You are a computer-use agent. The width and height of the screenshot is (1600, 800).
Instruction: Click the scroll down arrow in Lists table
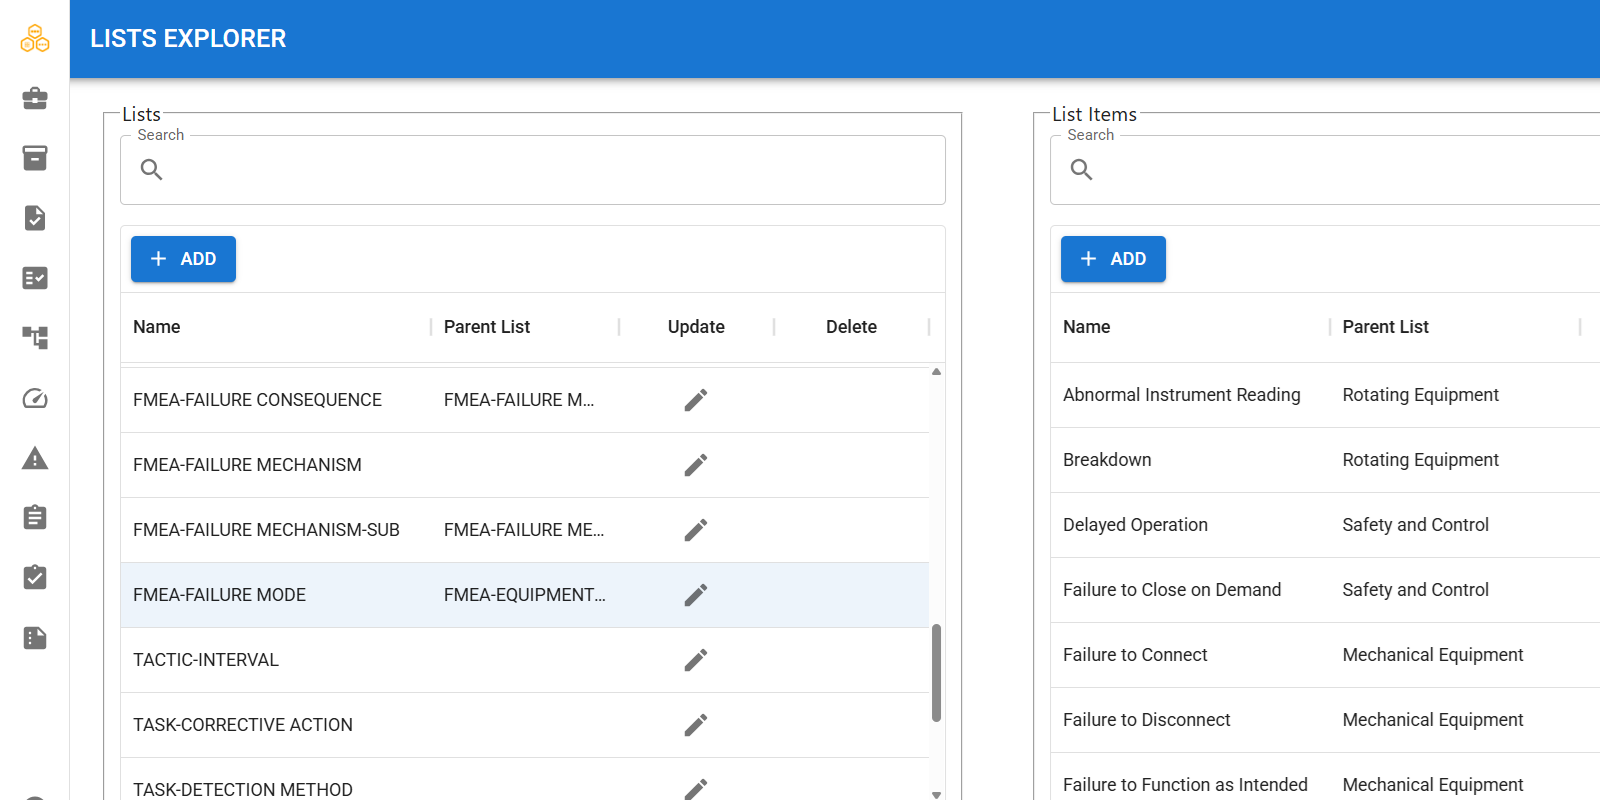coord(937,795)
